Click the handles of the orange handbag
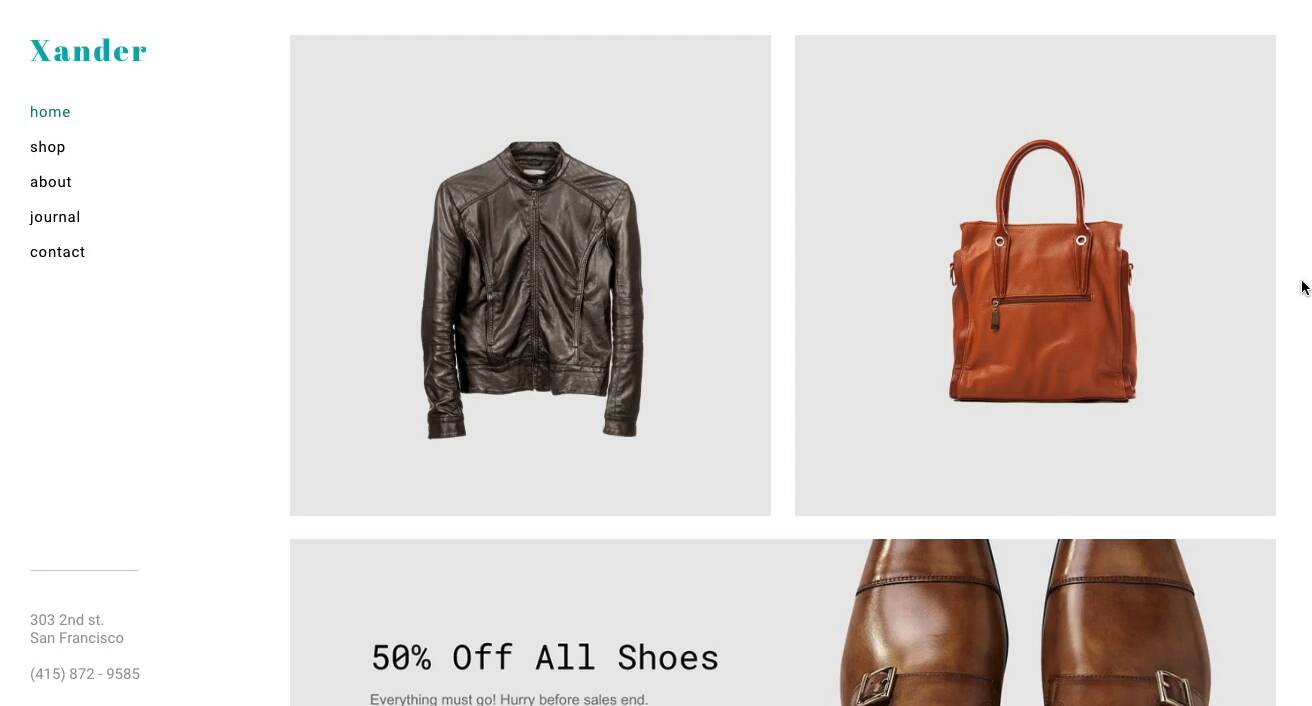The image size is (1312, 706). click(1040, 185)
